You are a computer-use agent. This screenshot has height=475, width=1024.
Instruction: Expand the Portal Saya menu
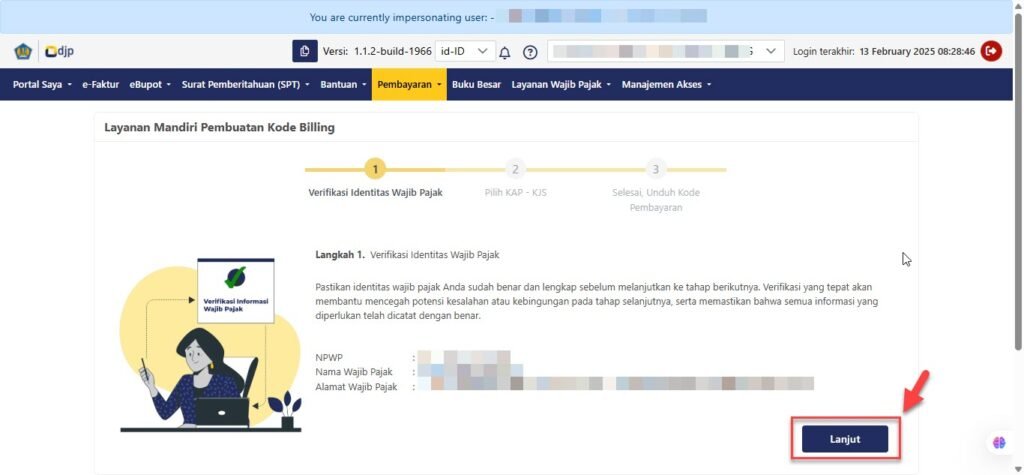coord(42,84)
